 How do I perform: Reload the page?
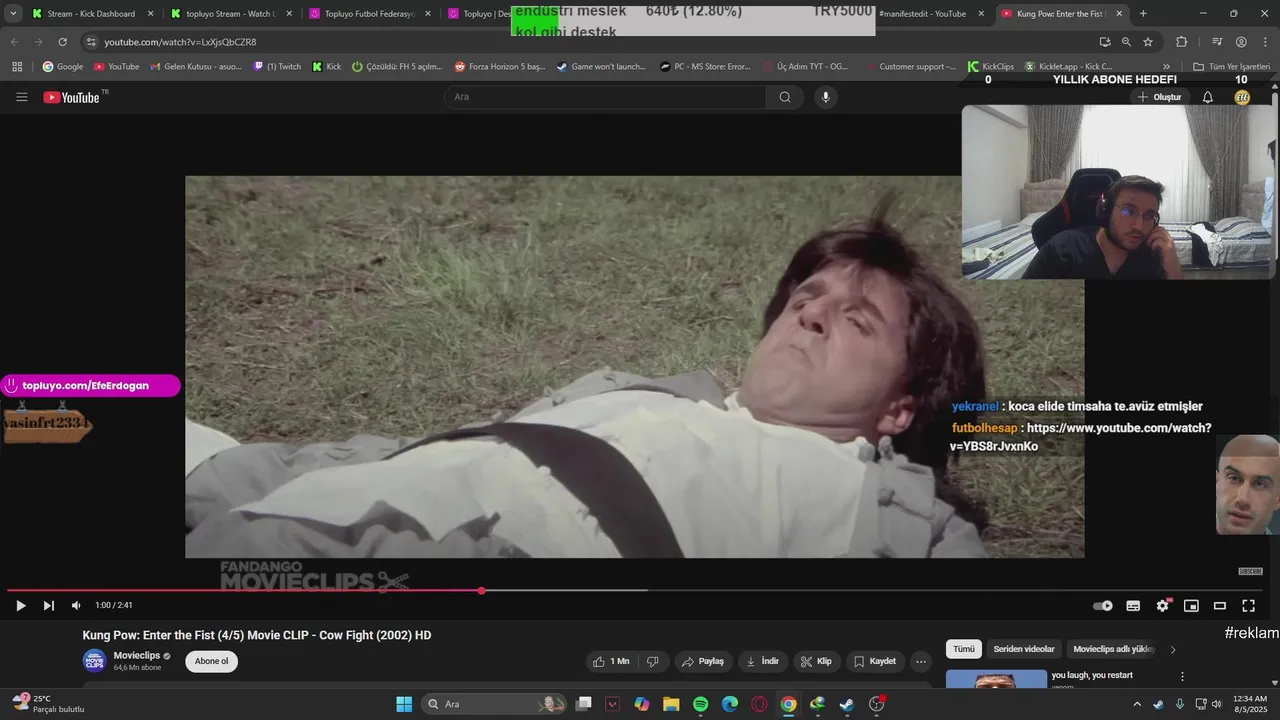(62, 42)
